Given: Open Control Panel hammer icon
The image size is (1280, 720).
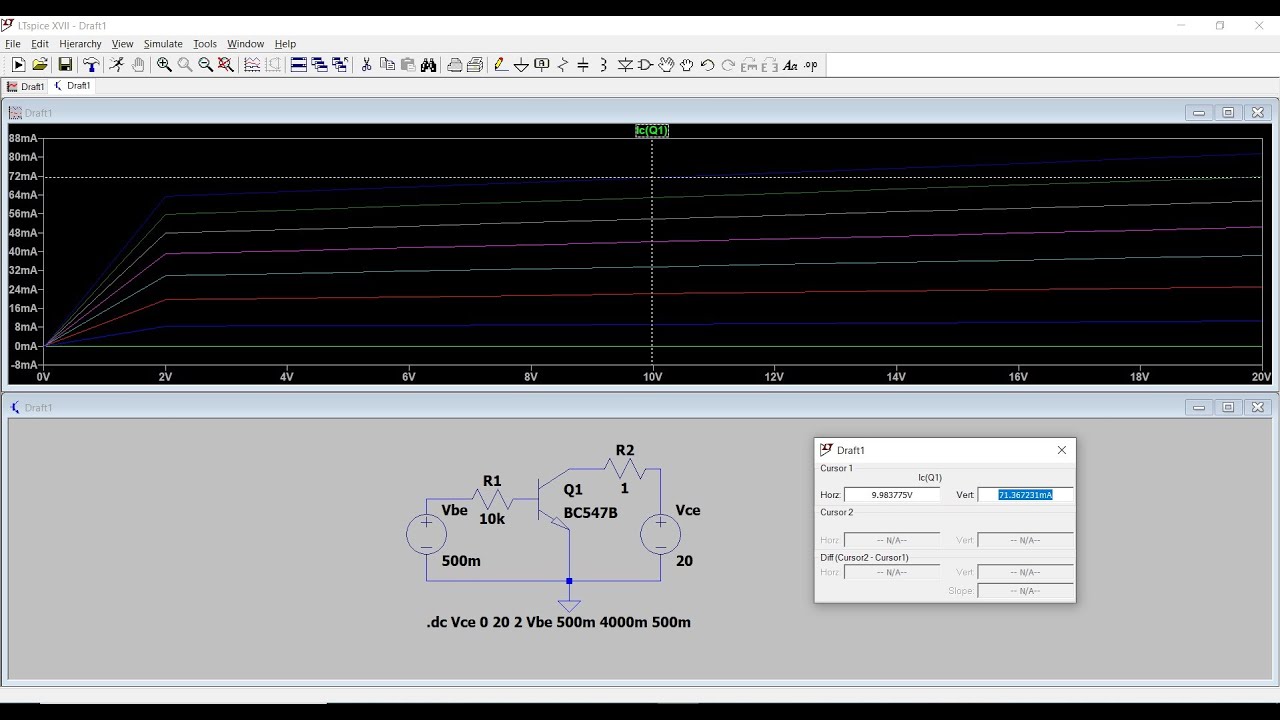Looking at the screenshot, I should tap(91, 65).
